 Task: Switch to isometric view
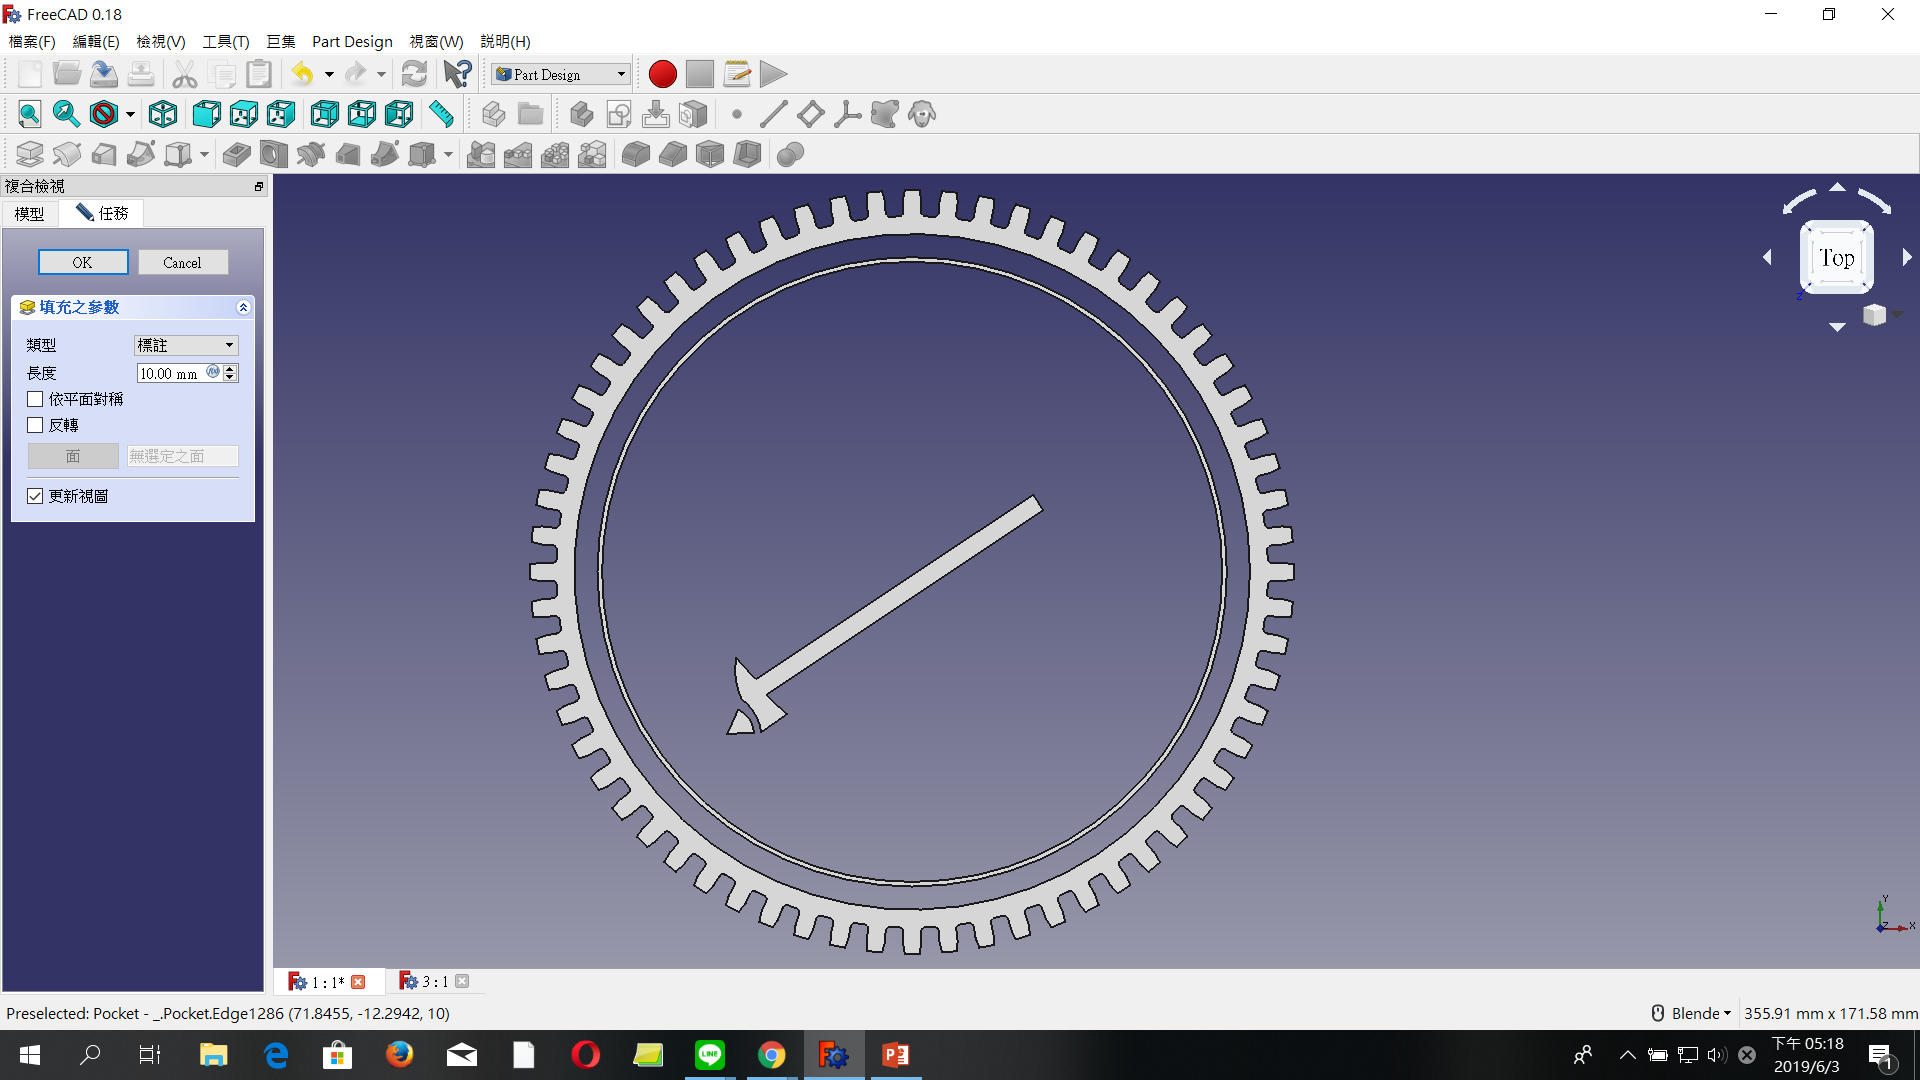[163, 114]
